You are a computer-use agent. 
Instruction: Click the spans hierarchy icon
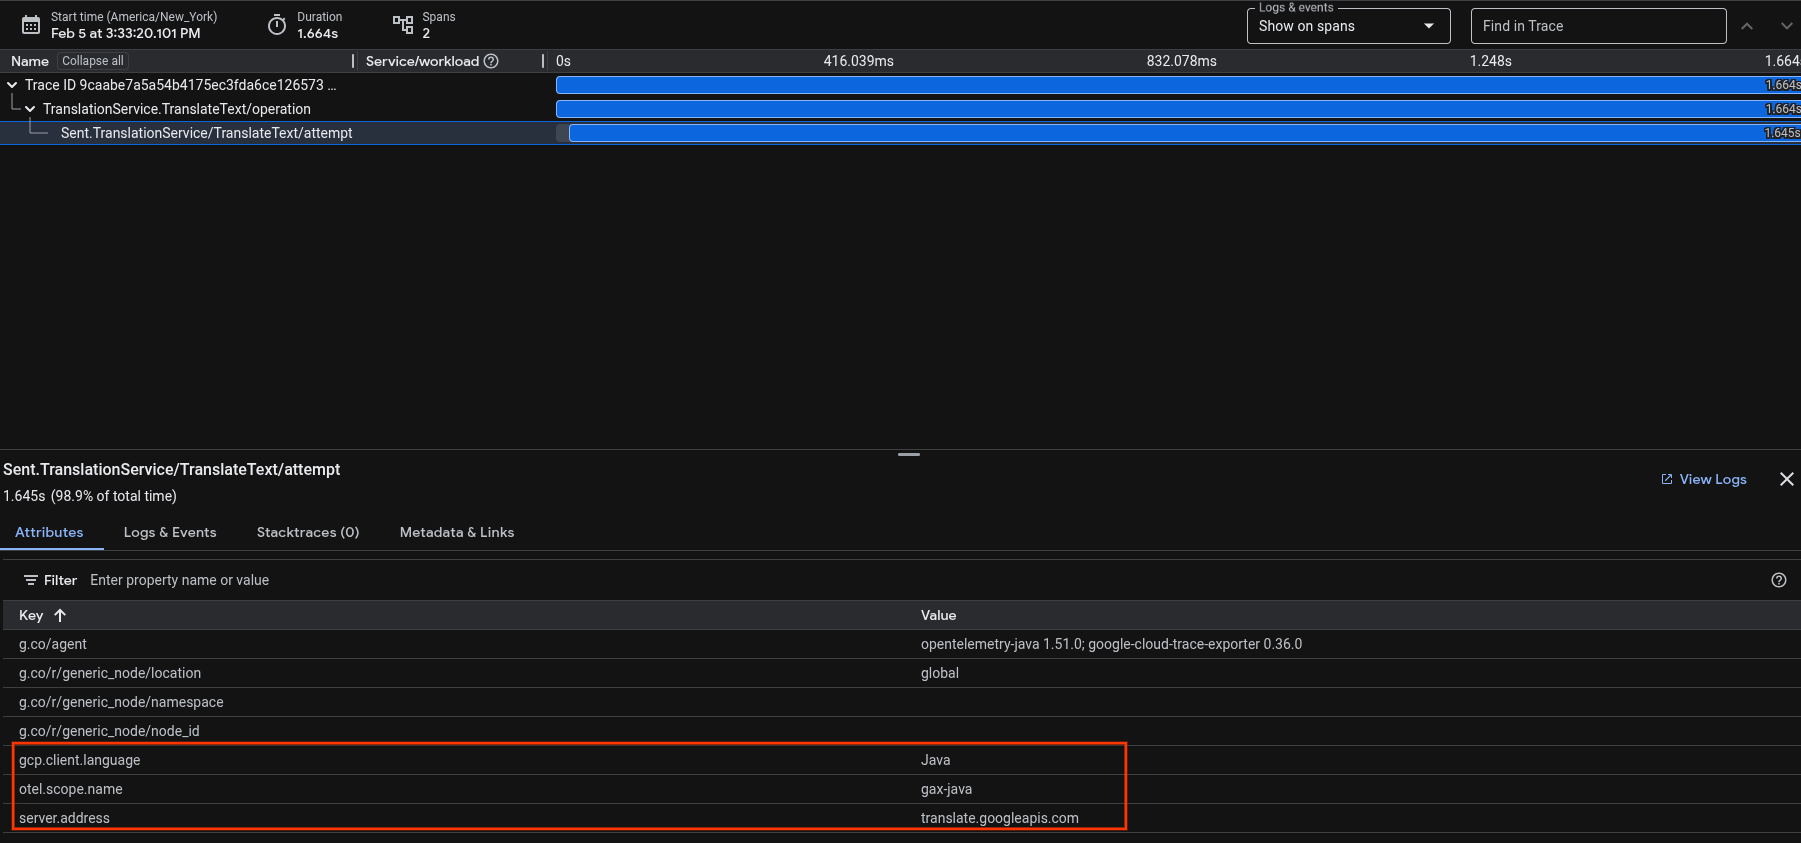(403, 25)
